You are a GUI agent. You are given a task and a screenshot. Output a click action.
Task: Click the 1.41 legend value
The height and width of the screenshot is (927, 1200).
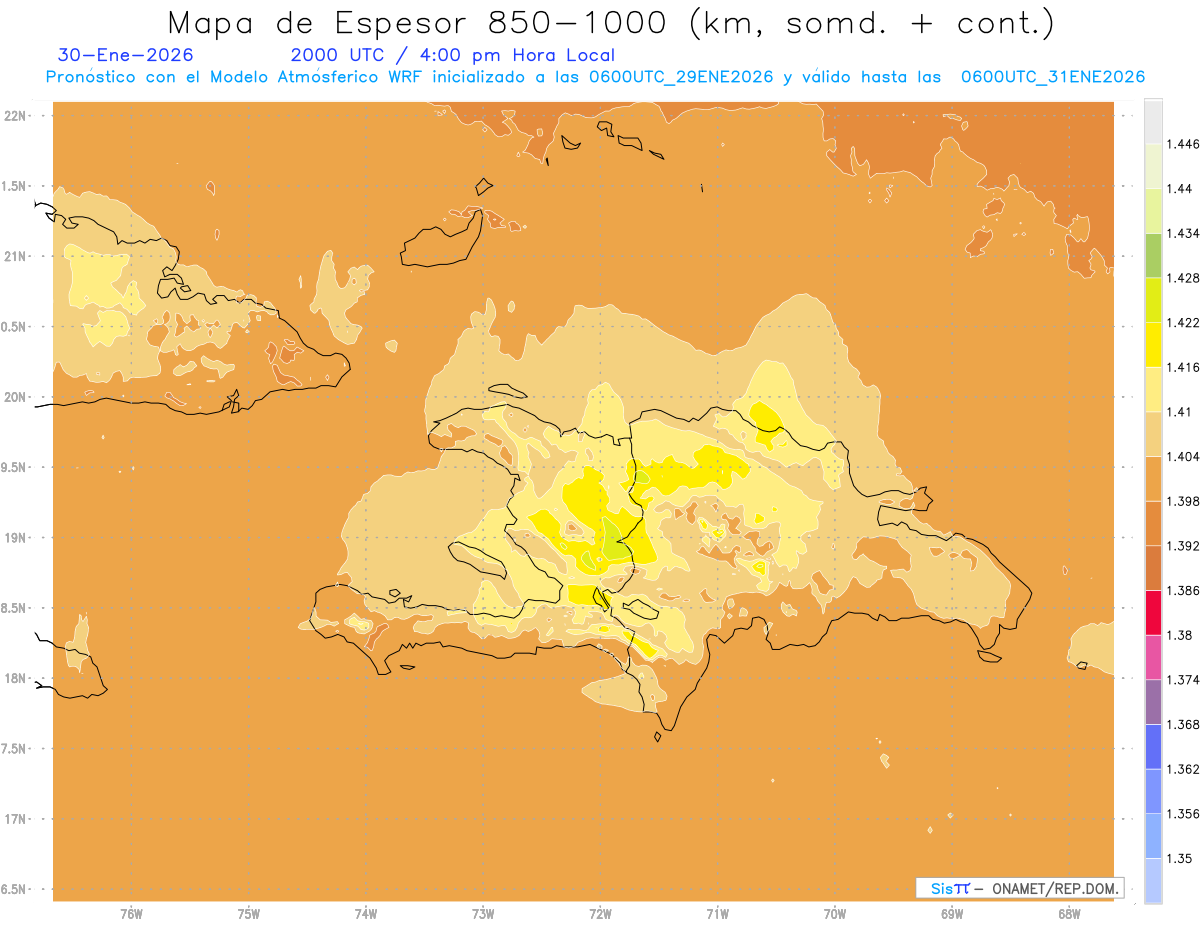click(x=1180, y=412)
